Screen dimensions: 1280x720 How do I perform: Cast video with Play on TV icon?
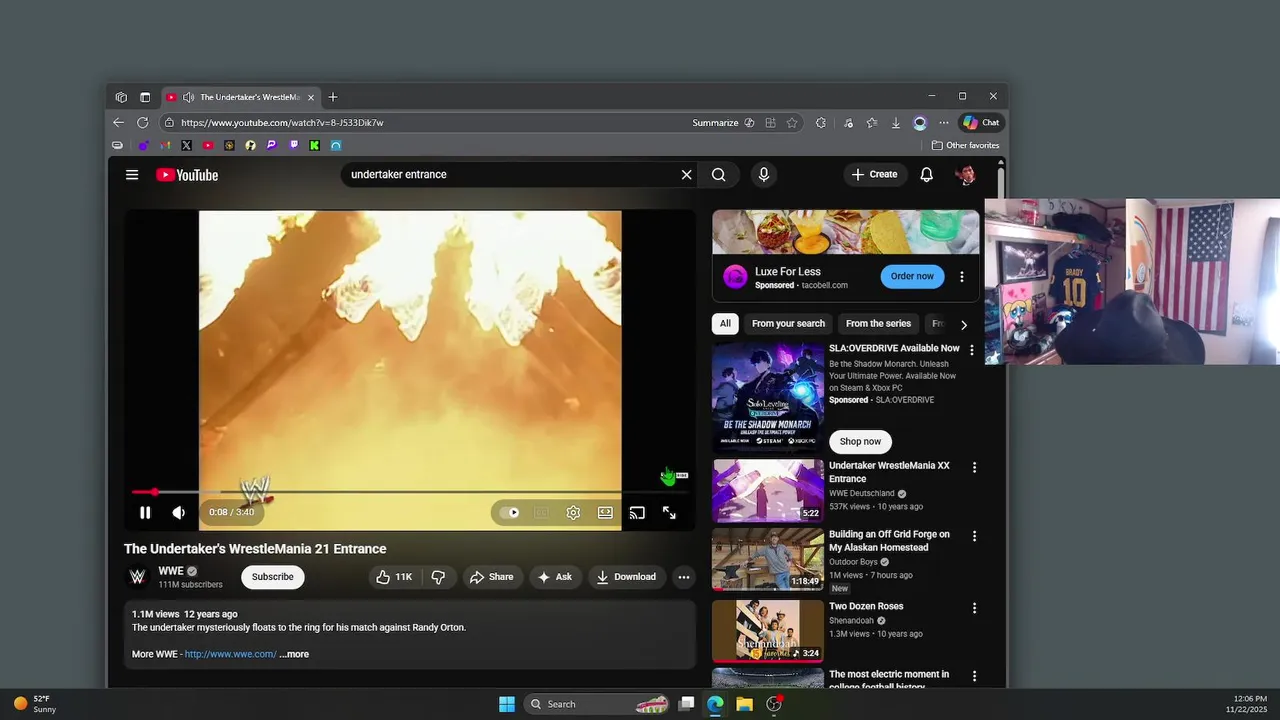(637, 513)
